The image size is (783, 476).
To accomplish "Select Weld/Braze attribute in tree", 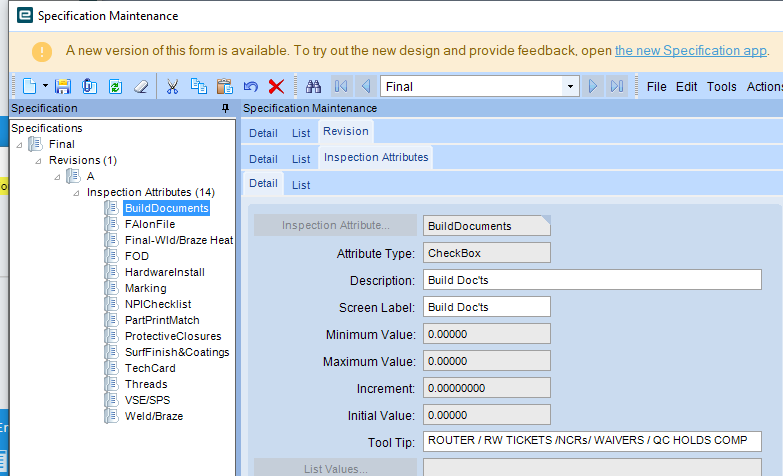I will pos(154,416).
